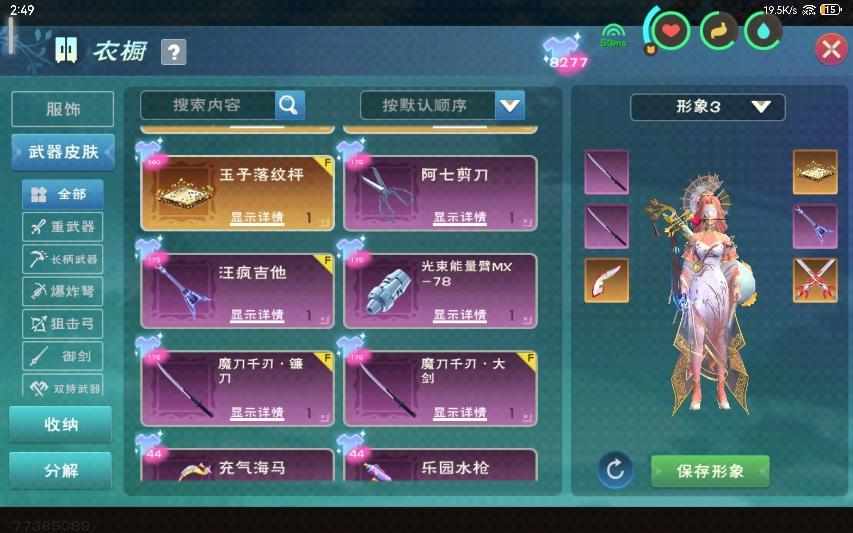Switch to the 服饰 tab
The image size is (853, 533).
tap(63, 109)
